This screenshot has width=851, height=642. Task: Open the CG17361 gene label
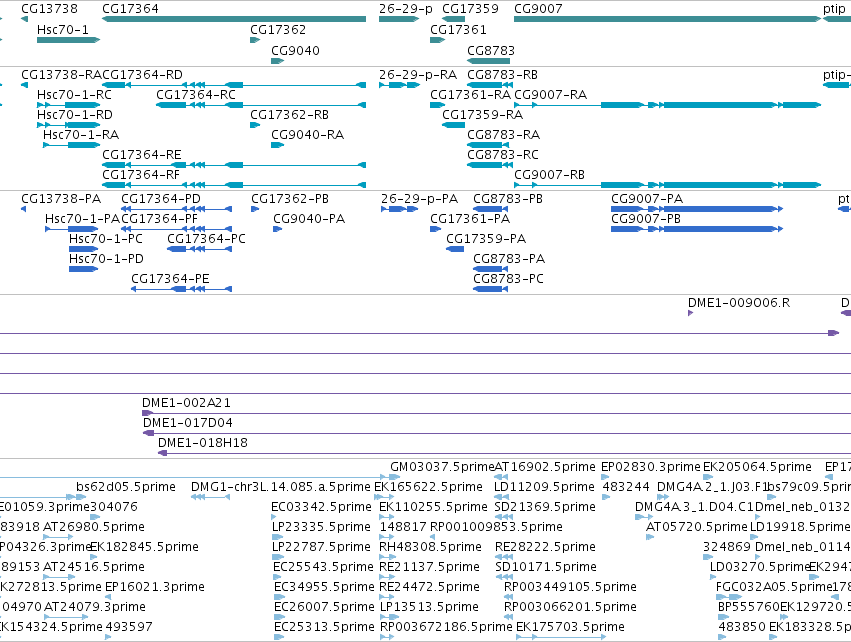point(458,29)
